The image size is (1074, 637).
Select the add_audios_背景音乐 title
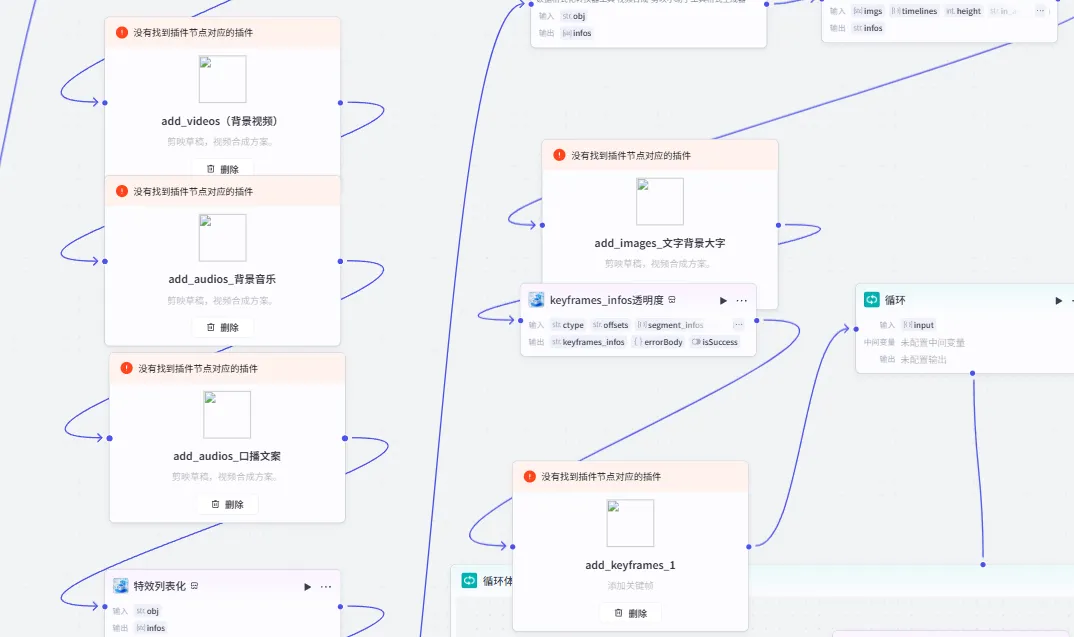click(222, 279)
